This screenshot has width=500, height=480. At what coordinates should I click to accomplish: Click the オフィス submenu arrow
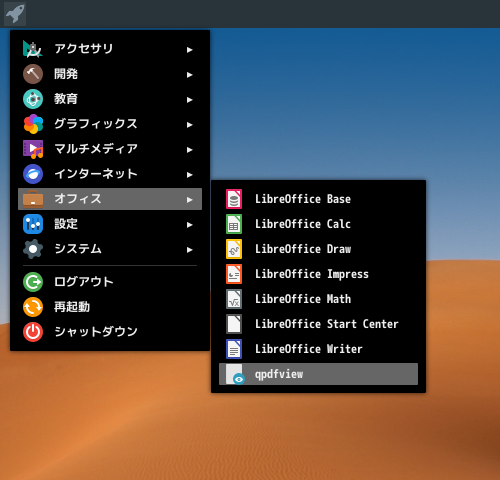[190, 200]
